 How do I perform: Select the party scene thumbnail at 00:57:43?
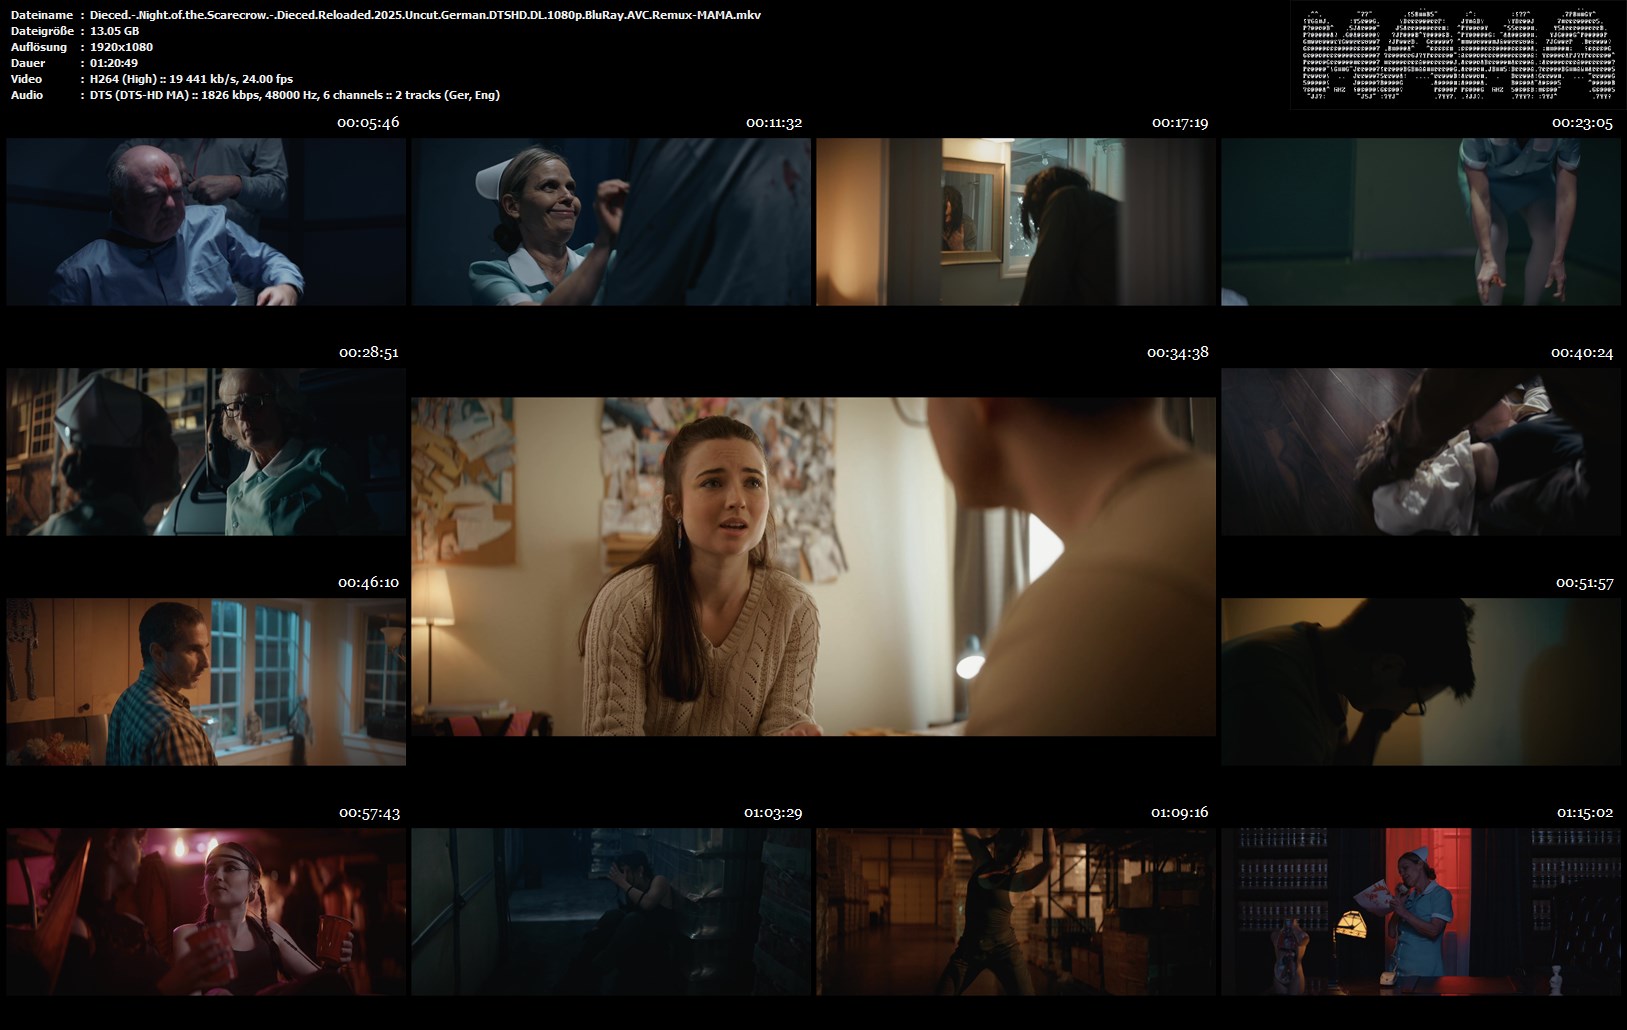tap(206, 912)
